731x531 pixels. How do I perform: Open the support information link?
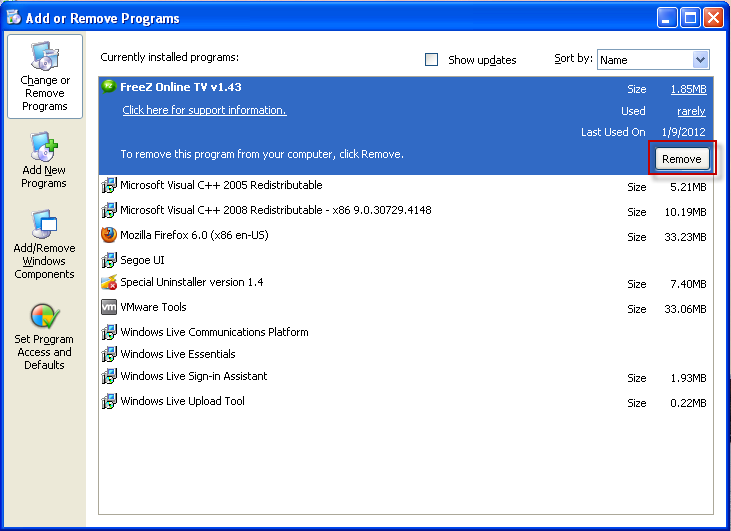click(204, 110)
